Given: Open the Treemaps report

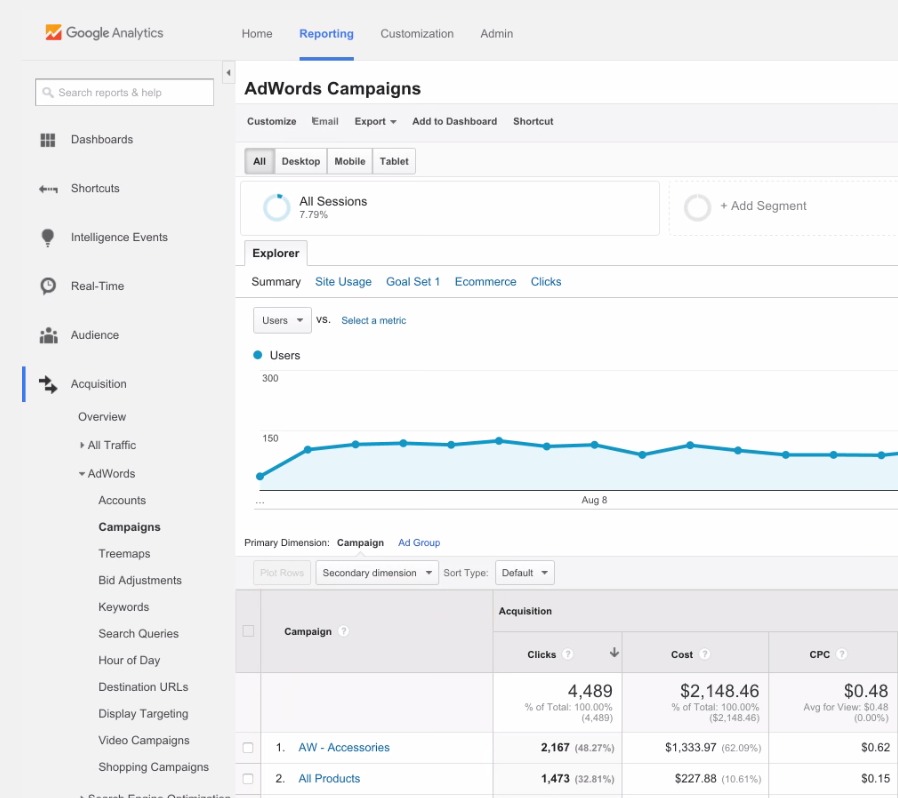Looking at the screenshot, I should click(124, 554).
